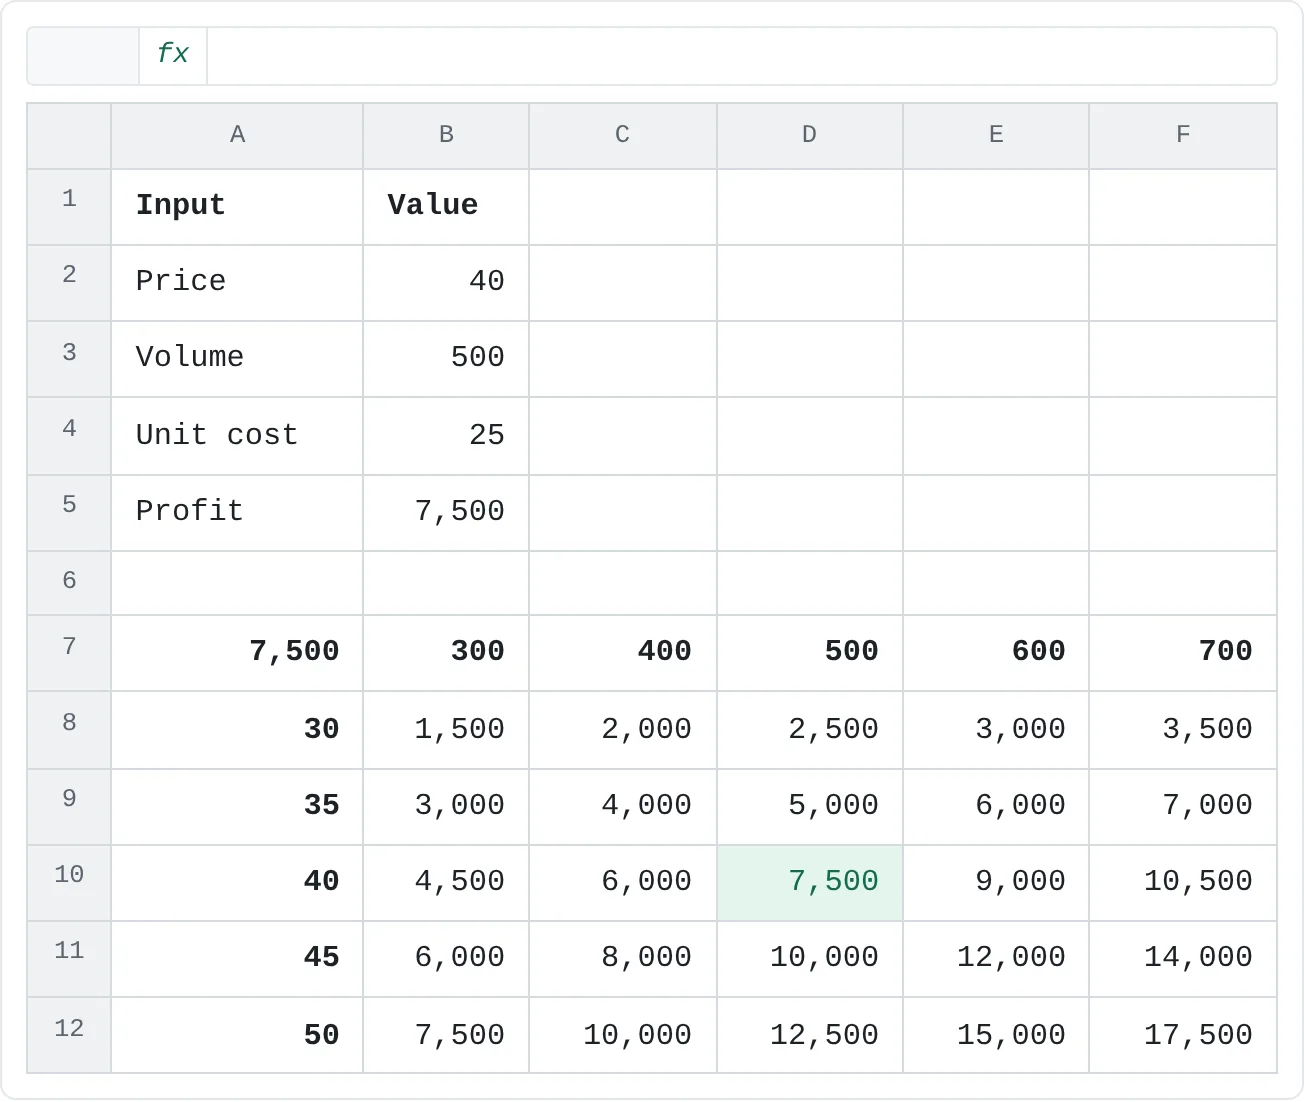Select column B header
1304x1102 pixels.
coord(446,135)
